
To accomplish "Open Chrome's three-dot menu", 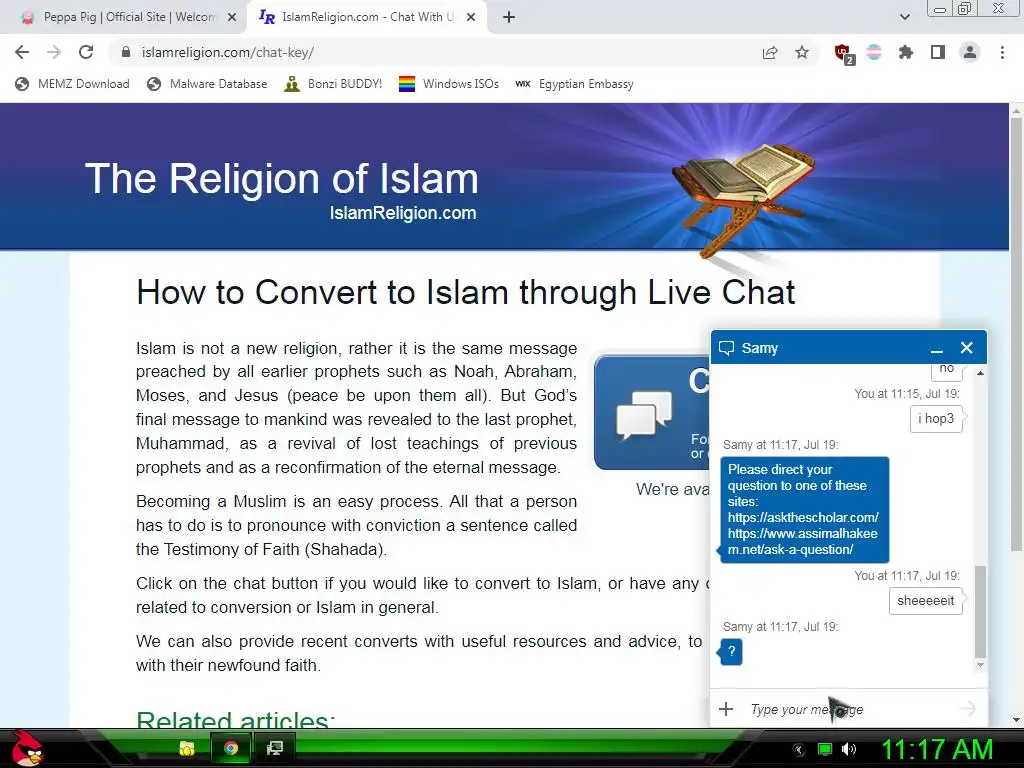I will 1002,52.
